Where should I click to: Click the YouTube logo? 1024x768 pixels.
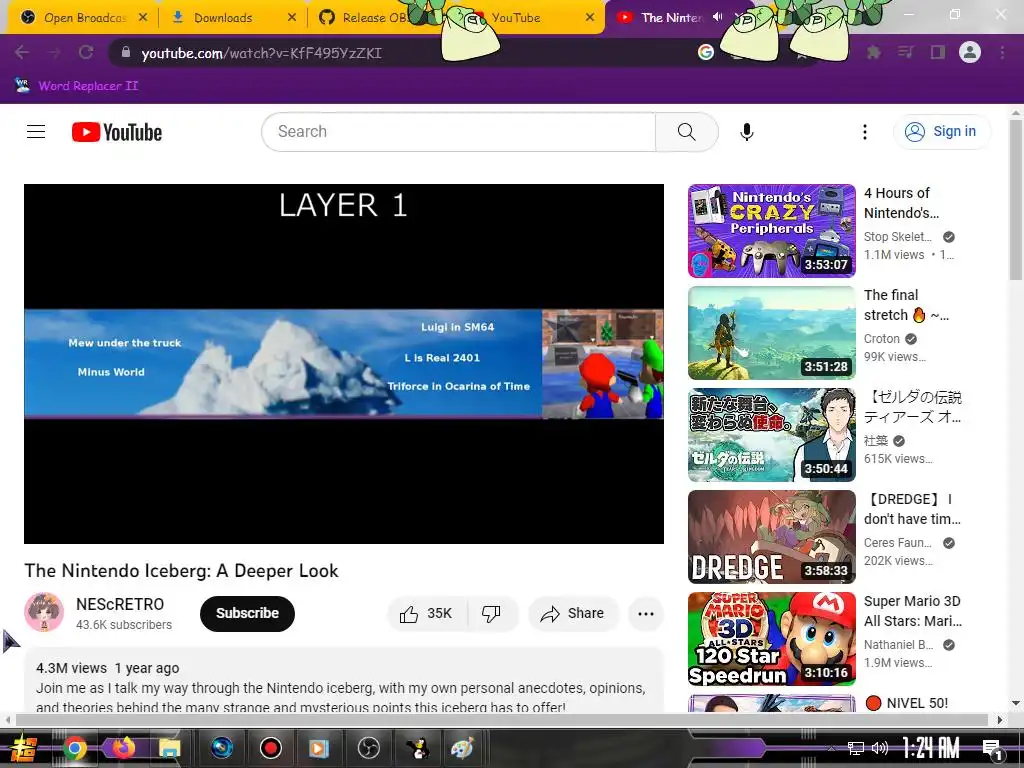tap(117, 132)
